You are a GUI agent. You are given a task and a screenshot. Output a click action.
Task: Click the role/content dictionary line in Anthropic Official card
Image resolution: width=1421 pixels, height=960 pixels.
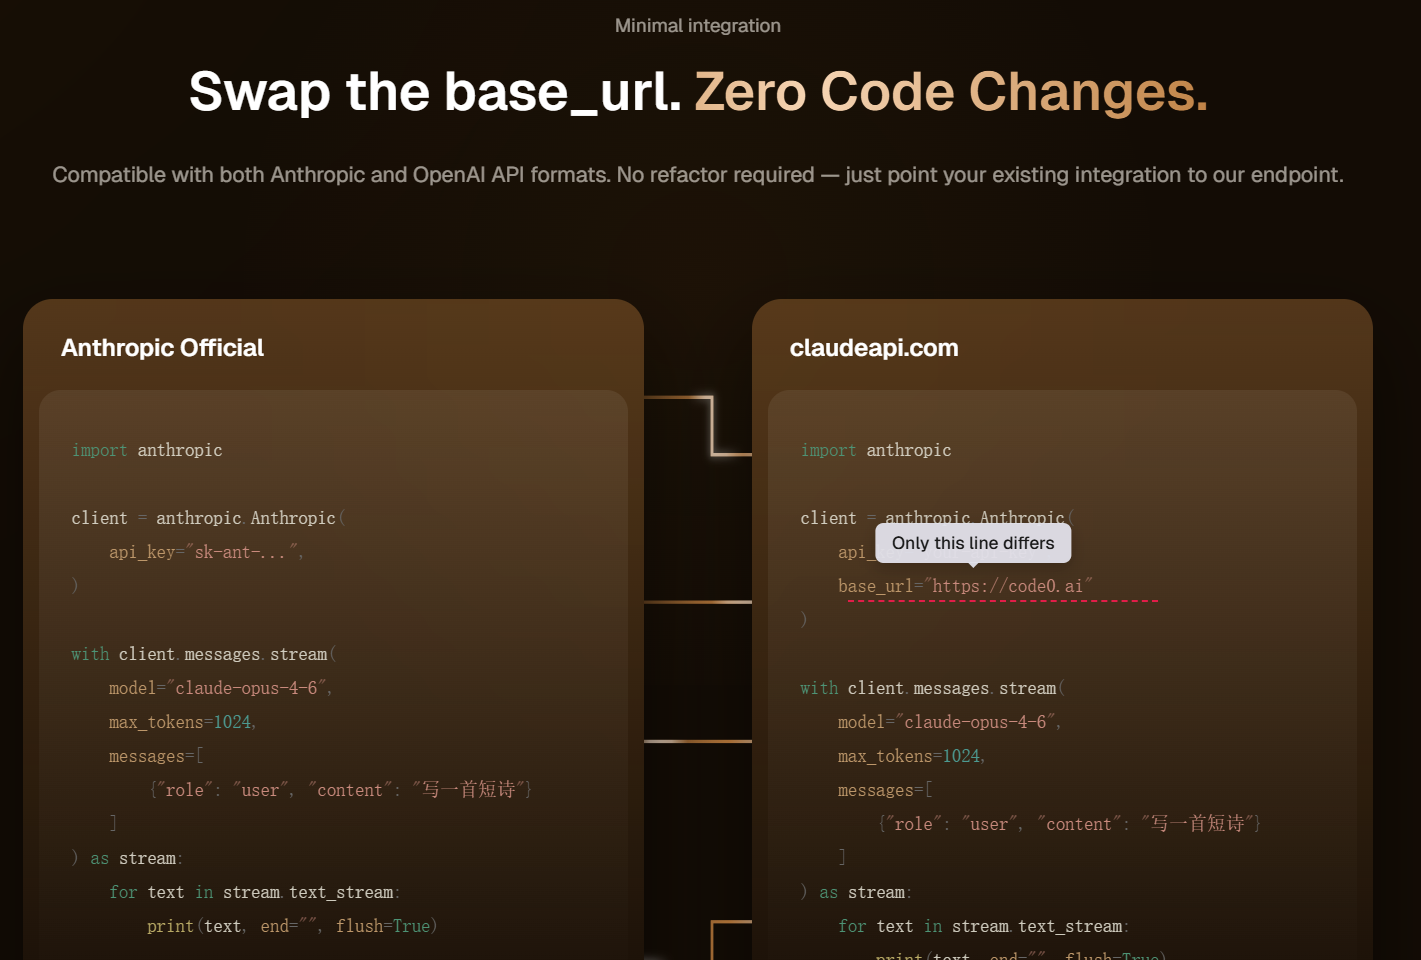340,790
